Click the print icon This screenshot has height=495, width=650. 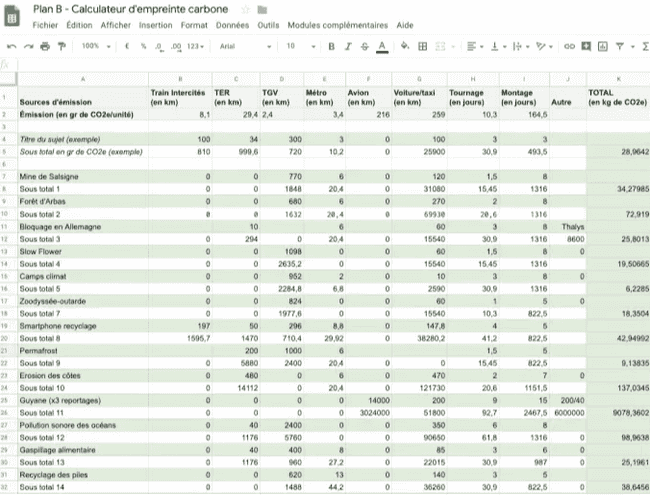coord(45,46)
